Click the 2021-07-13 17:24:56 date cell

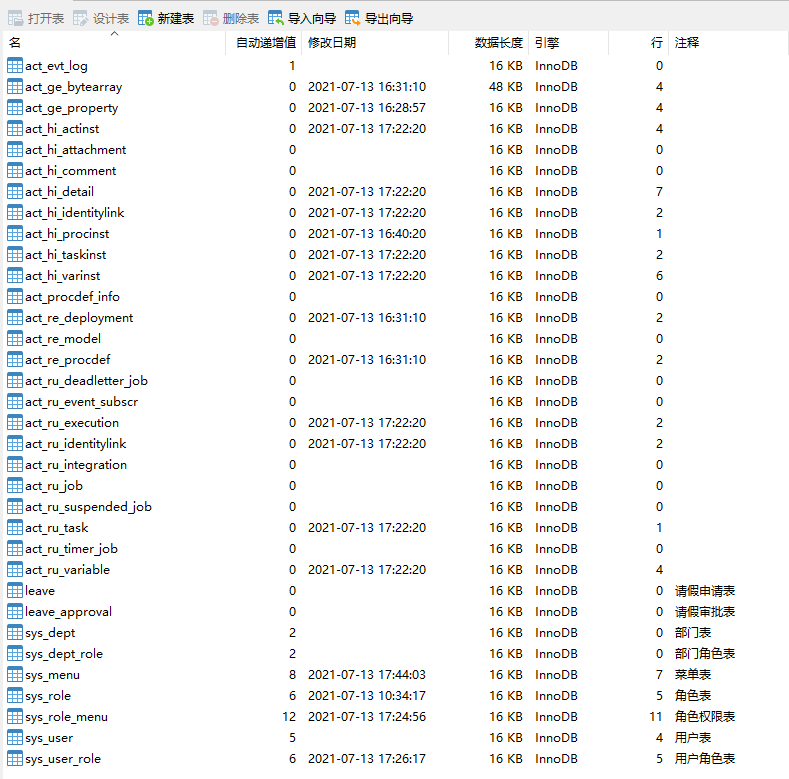coord(367,717)
